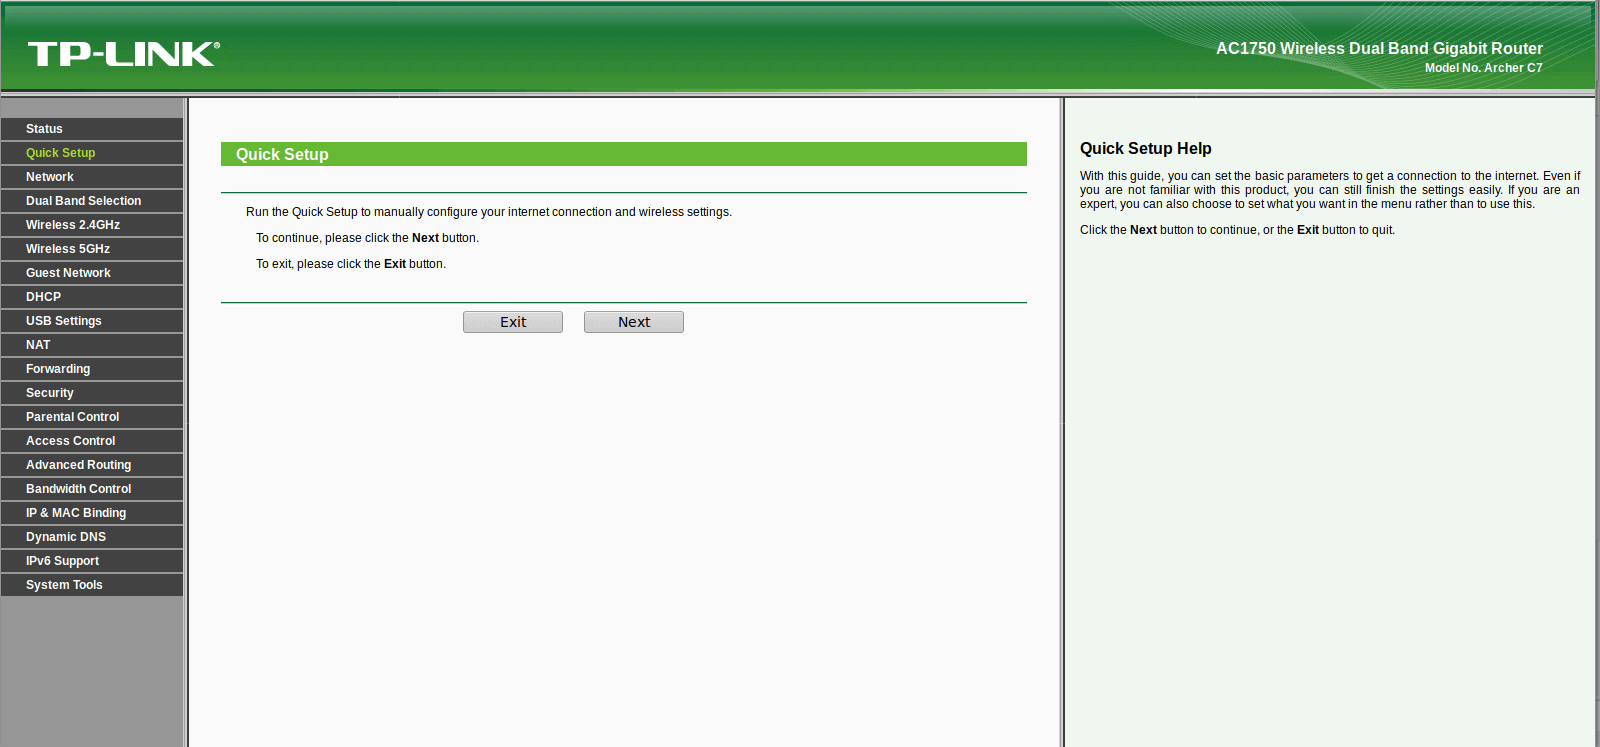Open Bandwidth Control menu
The image size is (1600, 747).
tap(92, 489)
